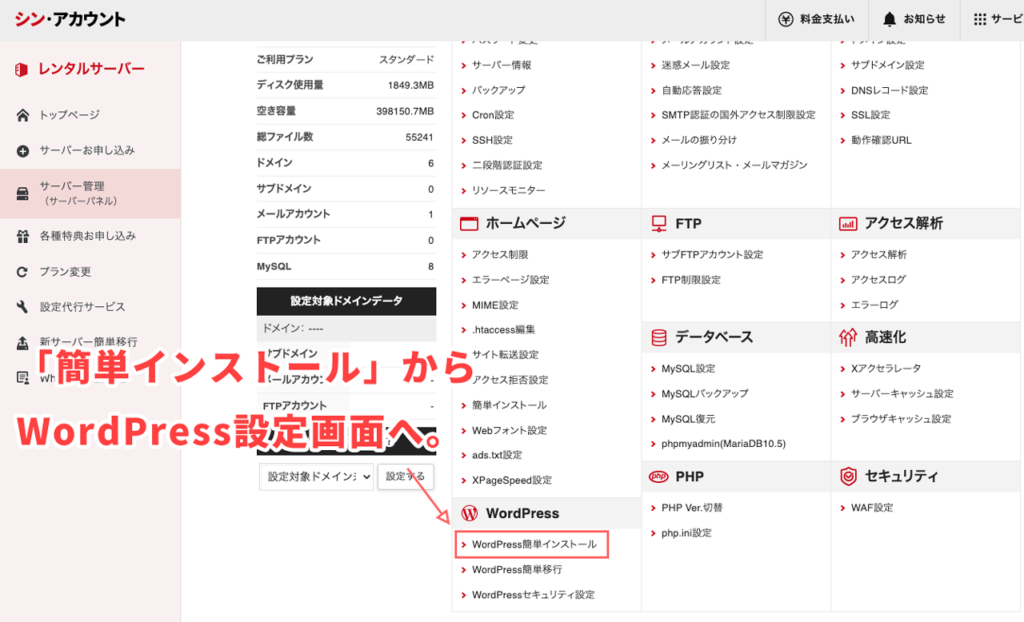Open the services grid icon

pos(980,20)
